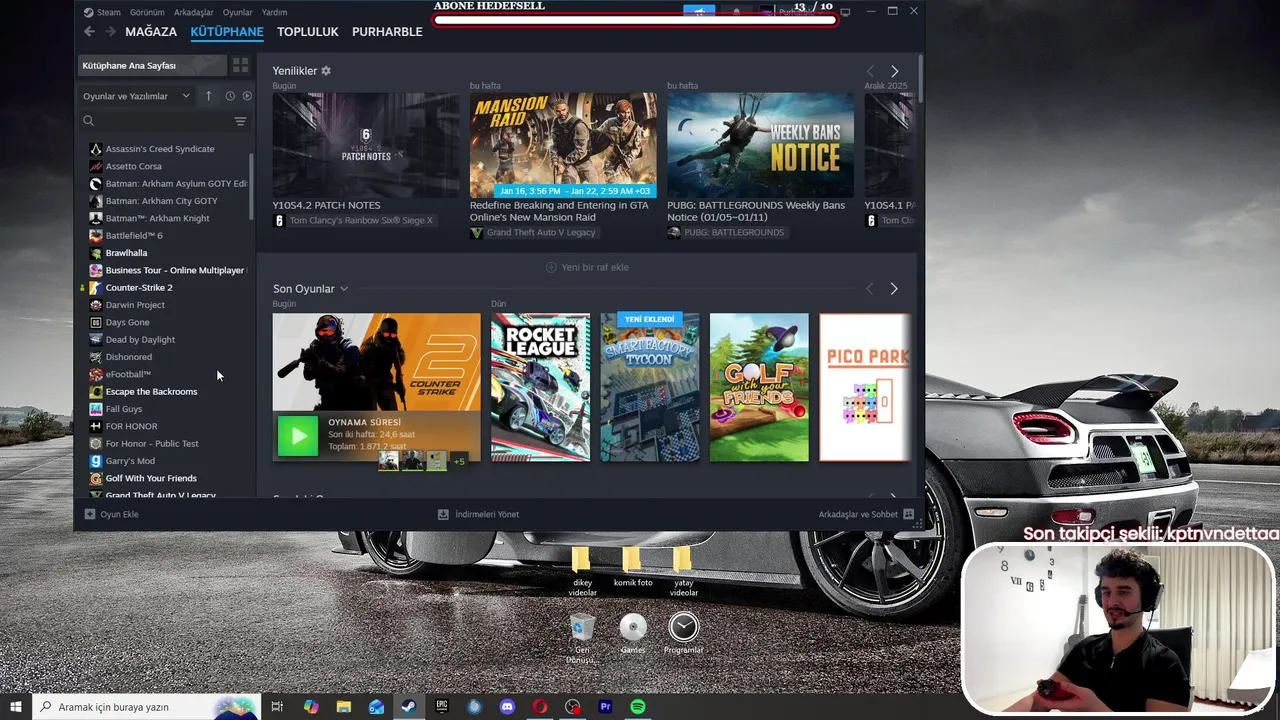Switch to the MAĞAZA tab
1280x720 pixels.
tap(151, 32)
